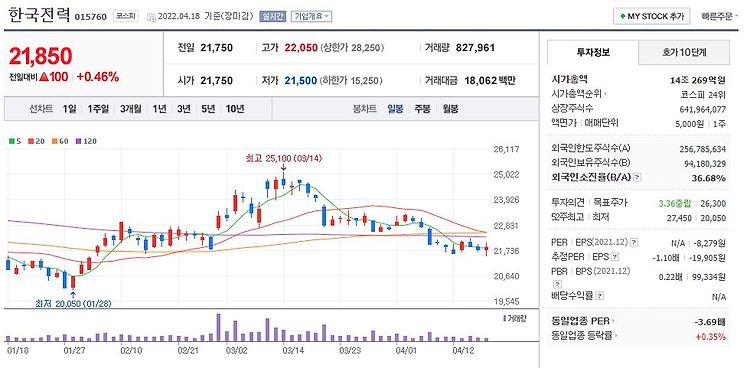Select the 3개월 line chart period

(x=131, y=109)
